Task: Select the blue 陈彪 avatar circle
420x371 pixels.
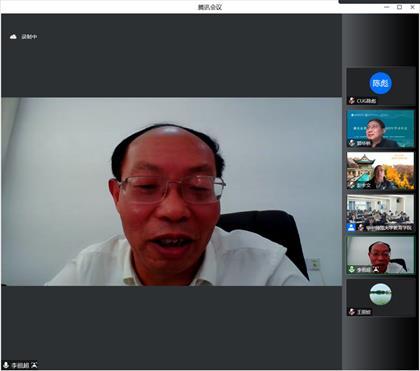Action: coord(380,83)
